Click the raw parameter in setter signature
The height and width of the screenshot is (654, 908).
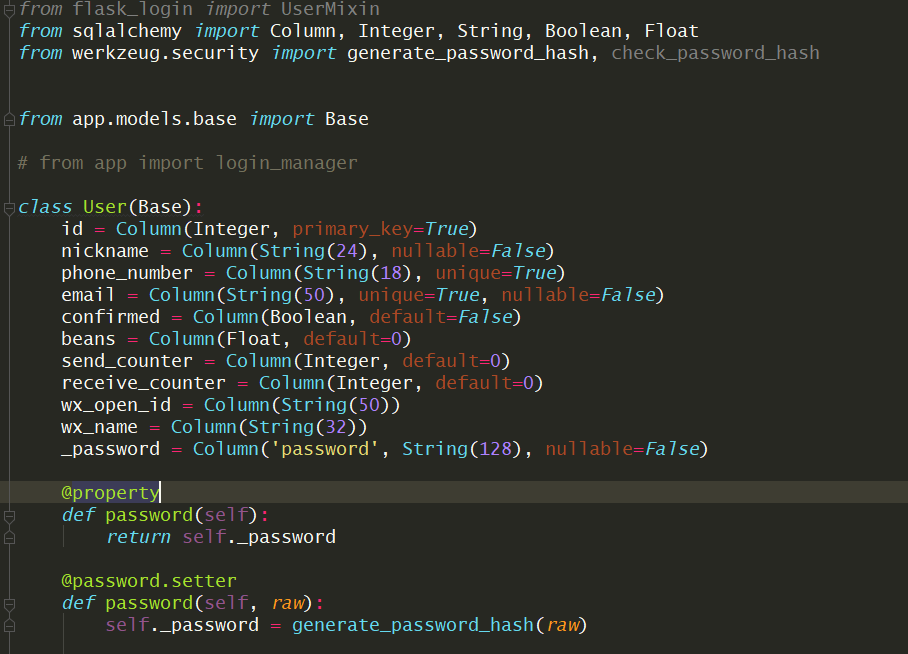click(287, 603)
